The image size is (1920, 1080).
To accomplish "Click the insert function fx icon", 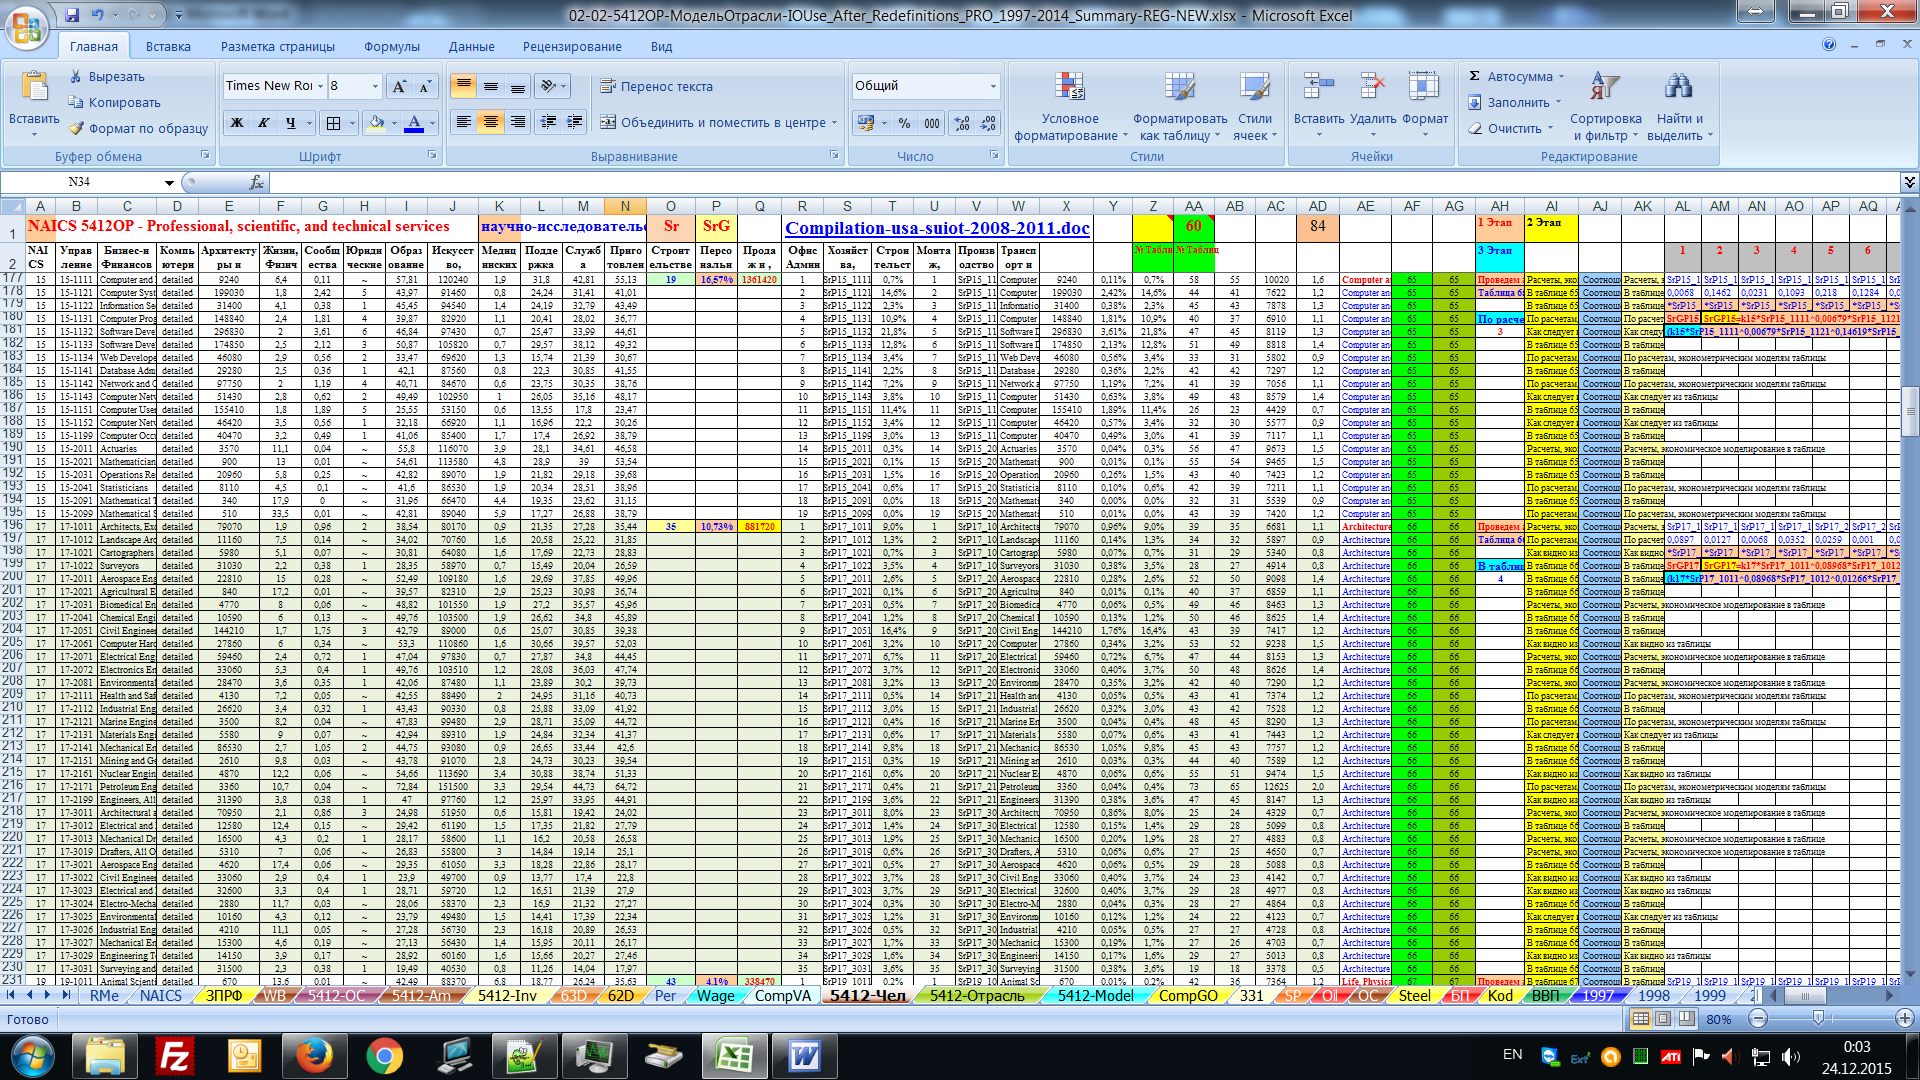I will pyautogui.click(x=256, y=182).
